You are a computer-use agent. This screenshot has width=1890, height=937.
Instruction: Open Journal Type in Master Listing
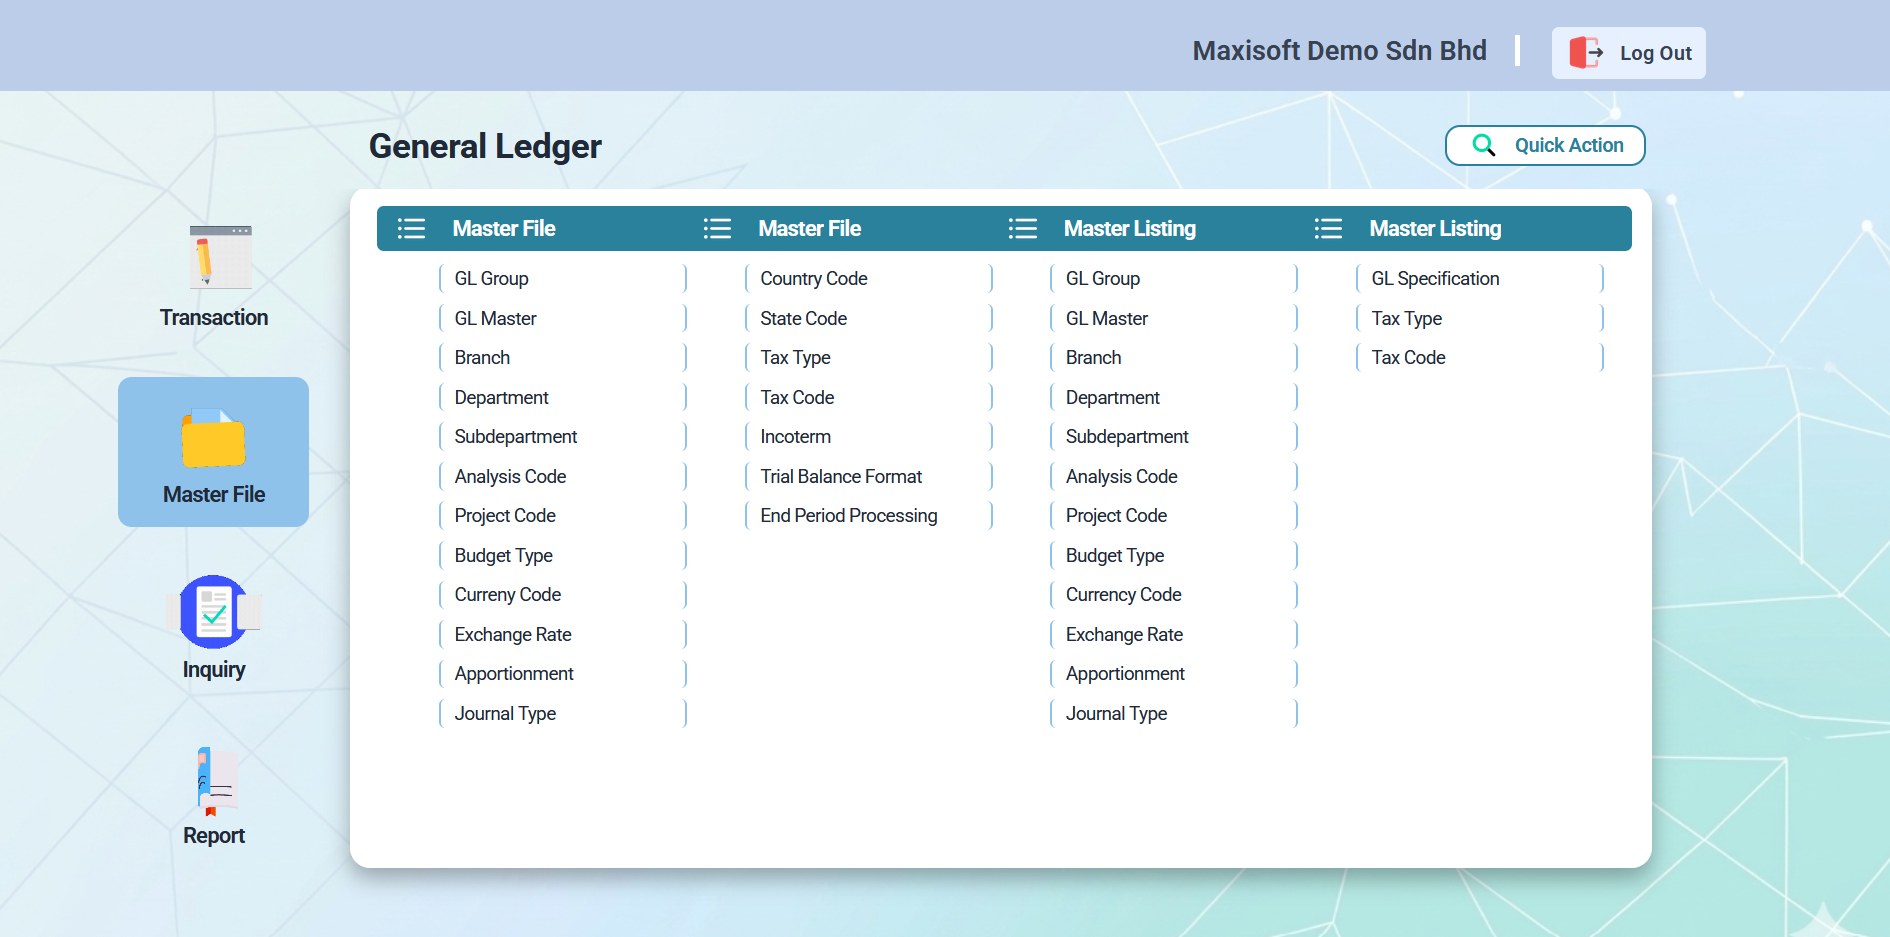pyautogui.click(x=1174, y=713)
